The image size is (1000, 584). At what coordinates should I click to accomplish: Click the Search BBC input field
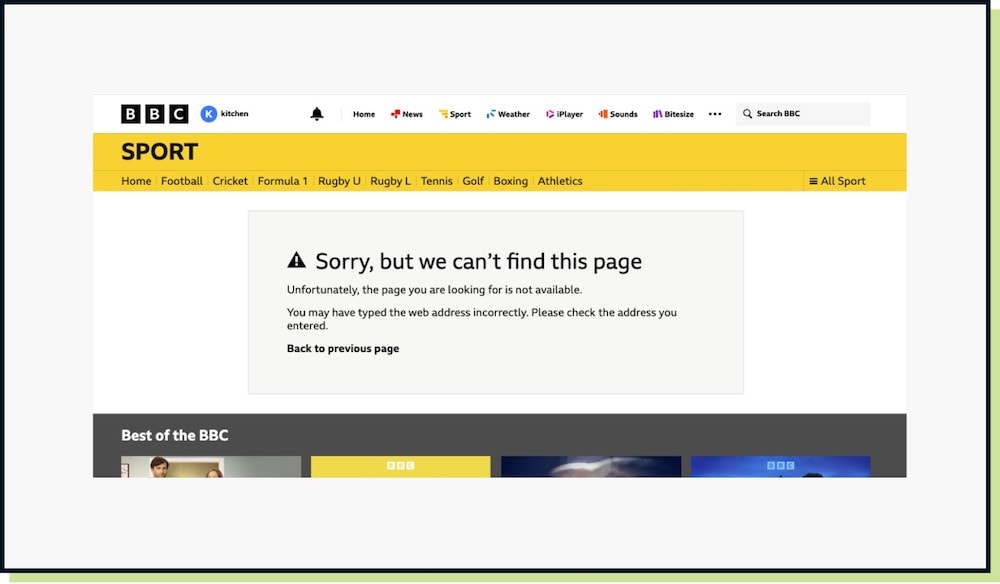pyautogui.click(x=803, y=113)
